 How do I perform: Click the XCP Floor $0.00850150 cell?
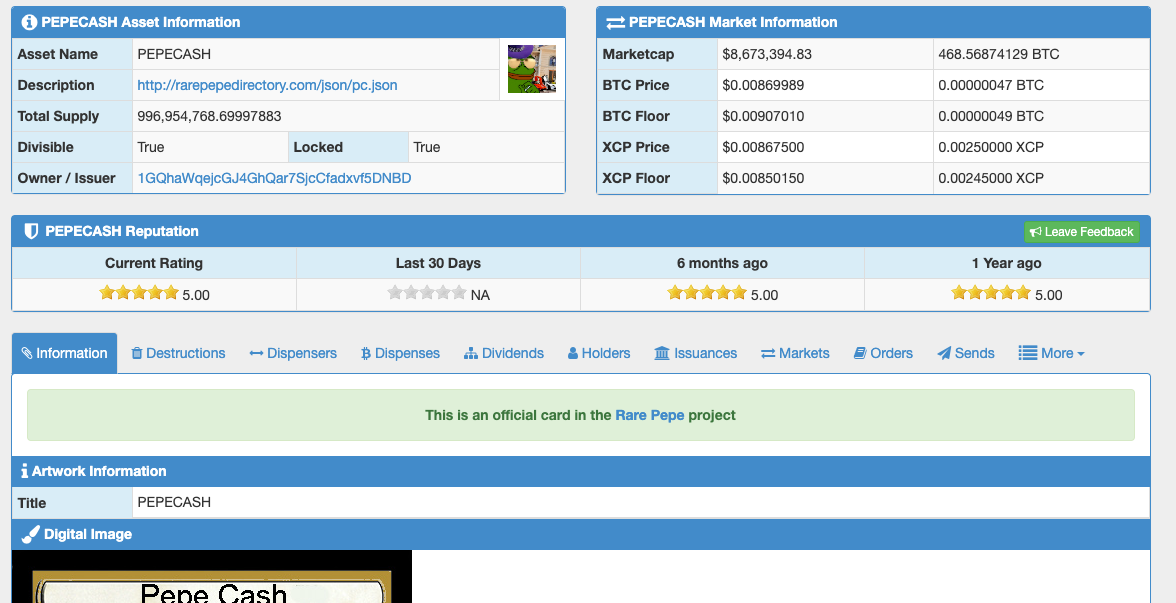[x=825, y=178]
